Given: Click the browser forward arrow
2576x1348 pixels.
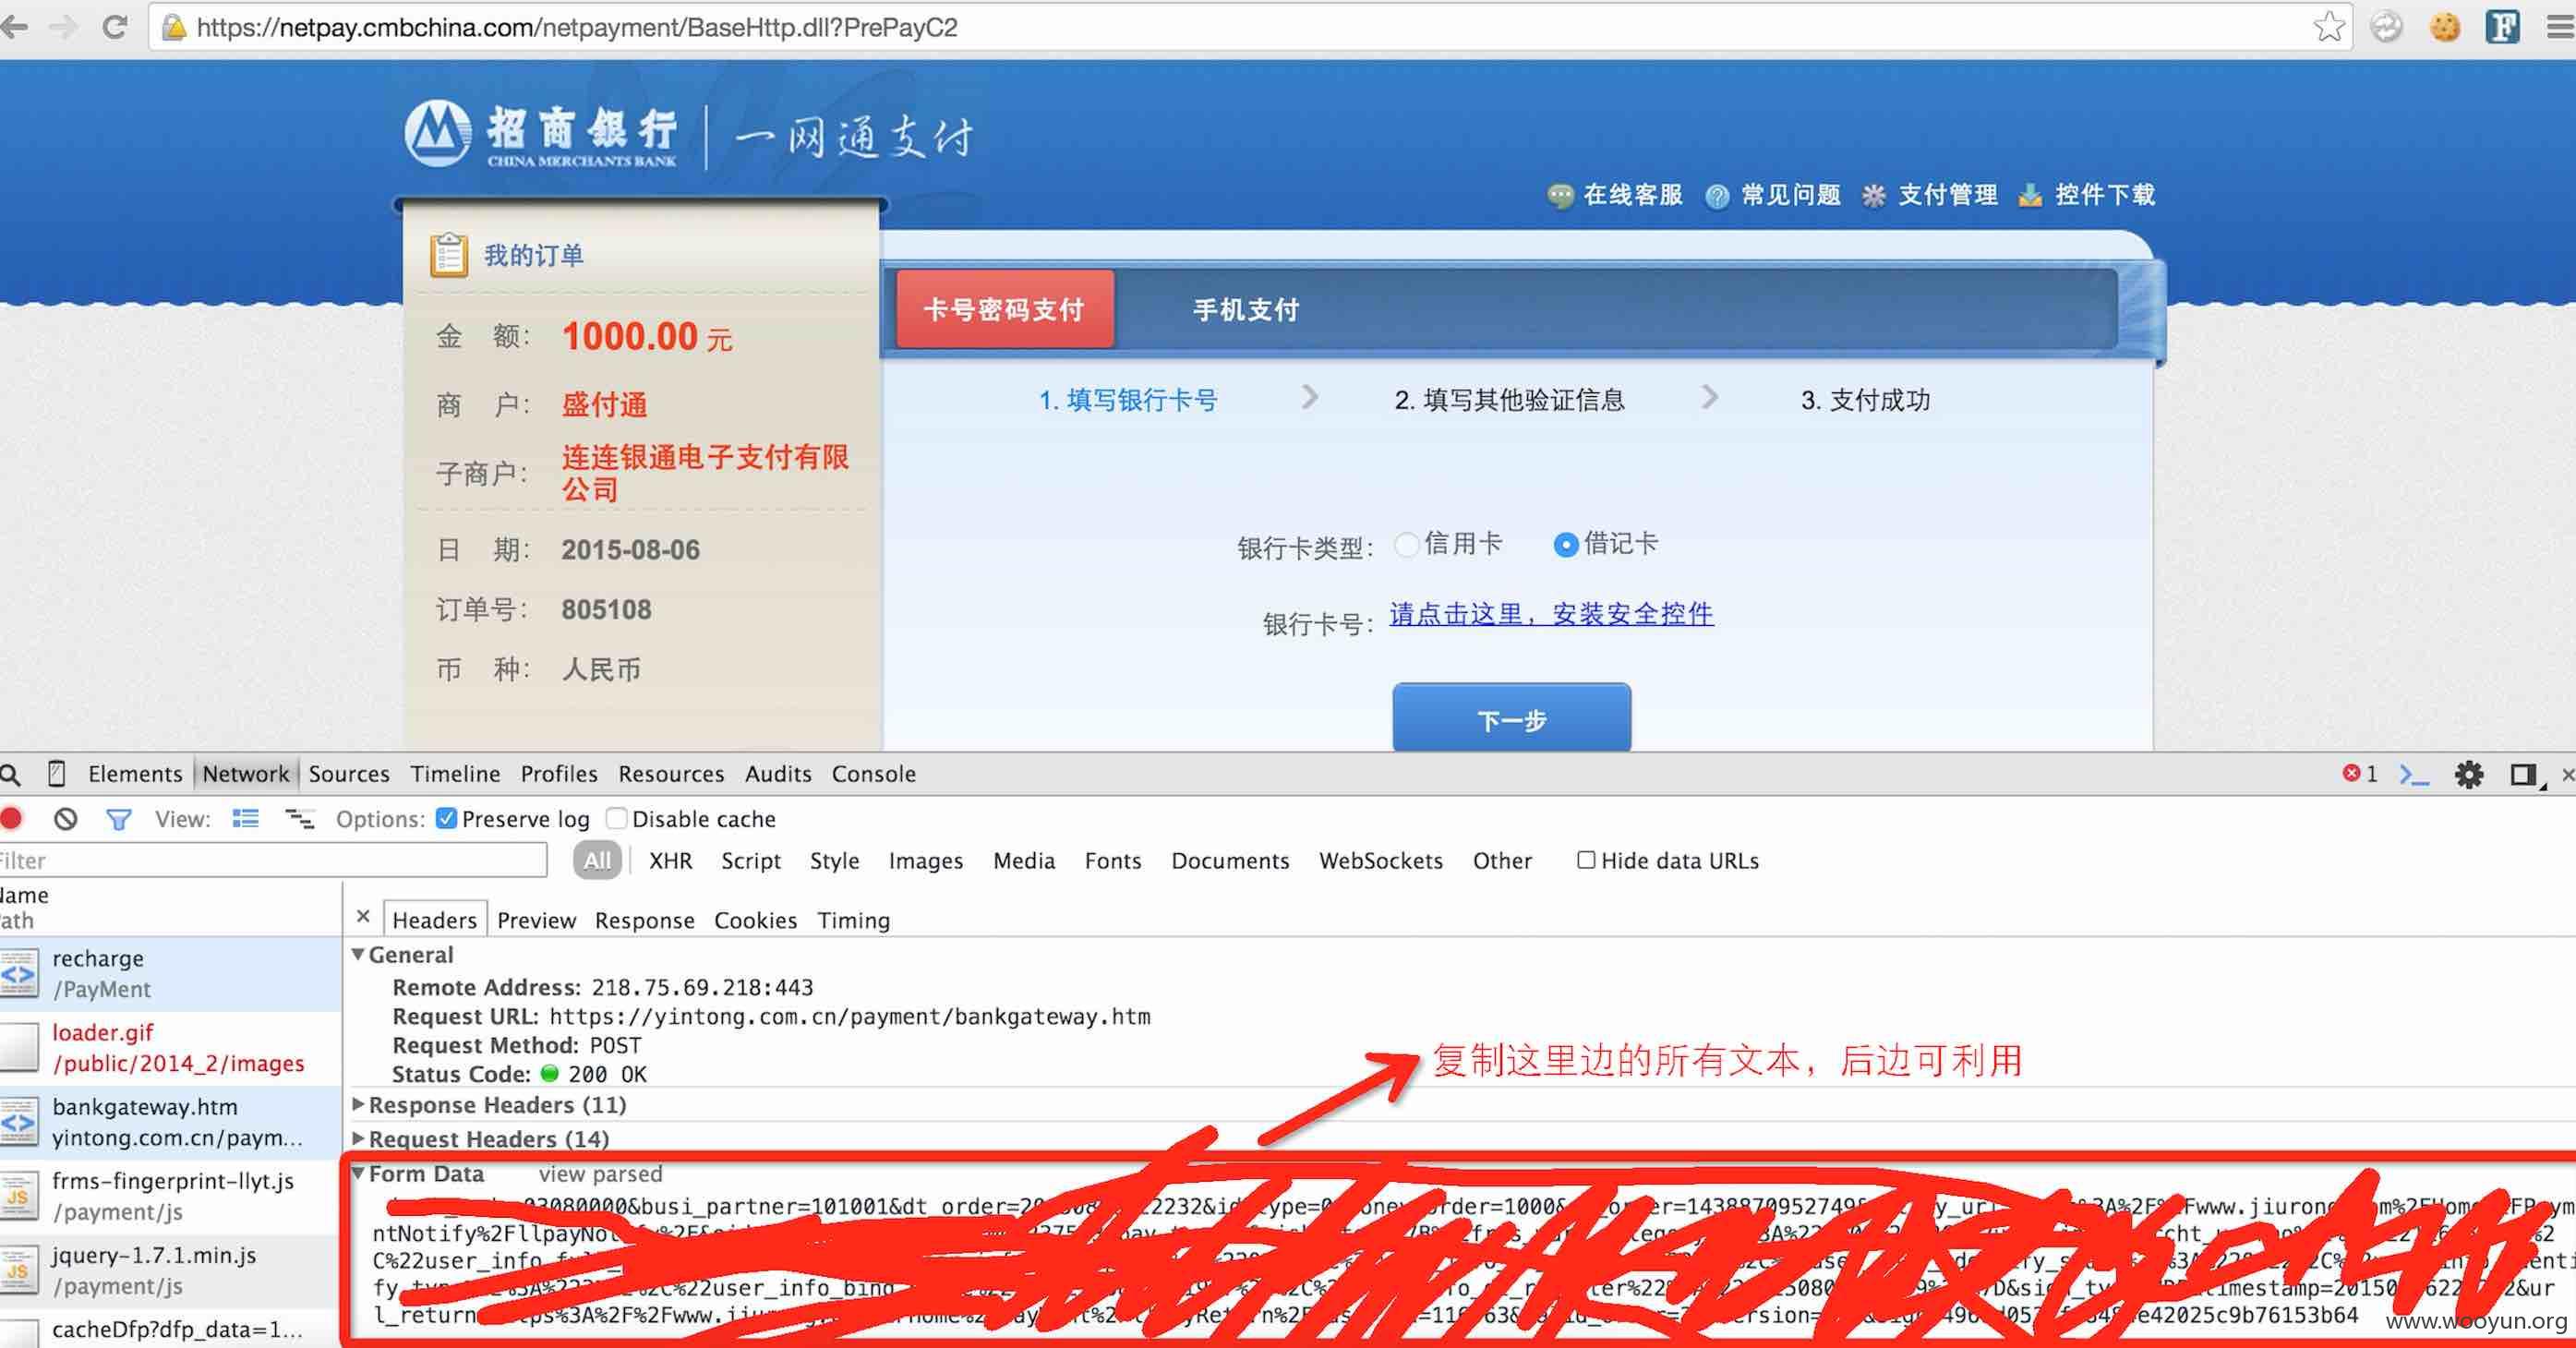Looking at the screenshot, I should tap(63, 27).
